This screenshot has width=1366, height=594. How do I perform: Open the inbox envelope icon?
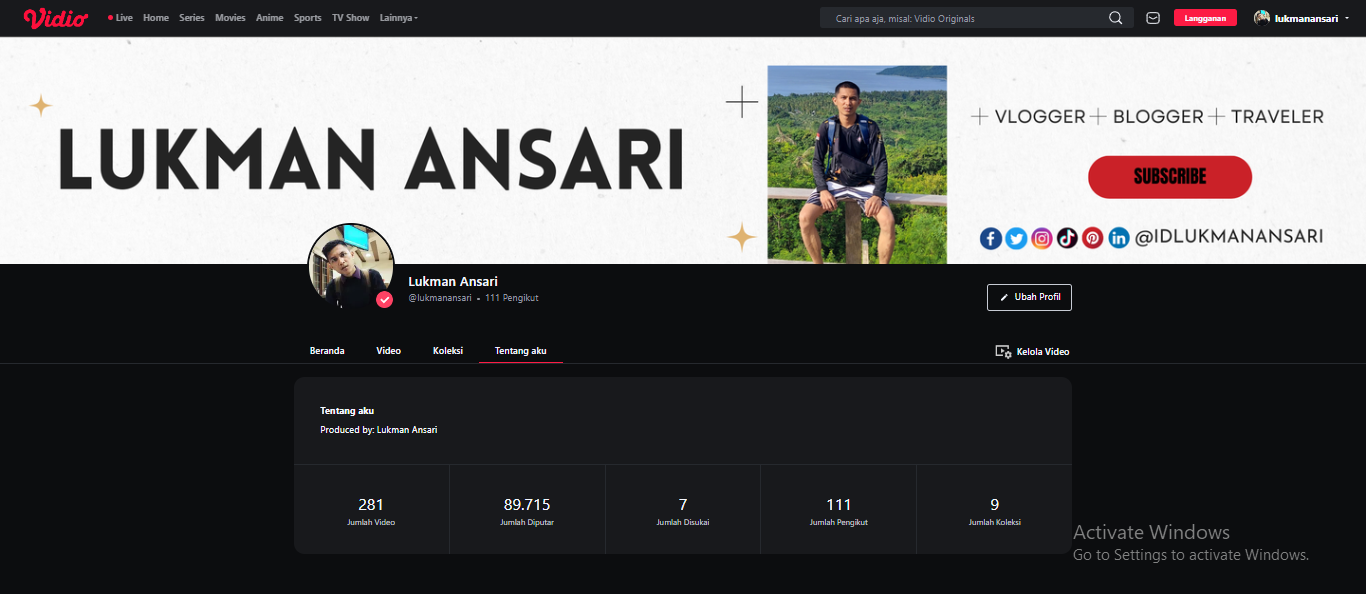tap(1153, 18)
